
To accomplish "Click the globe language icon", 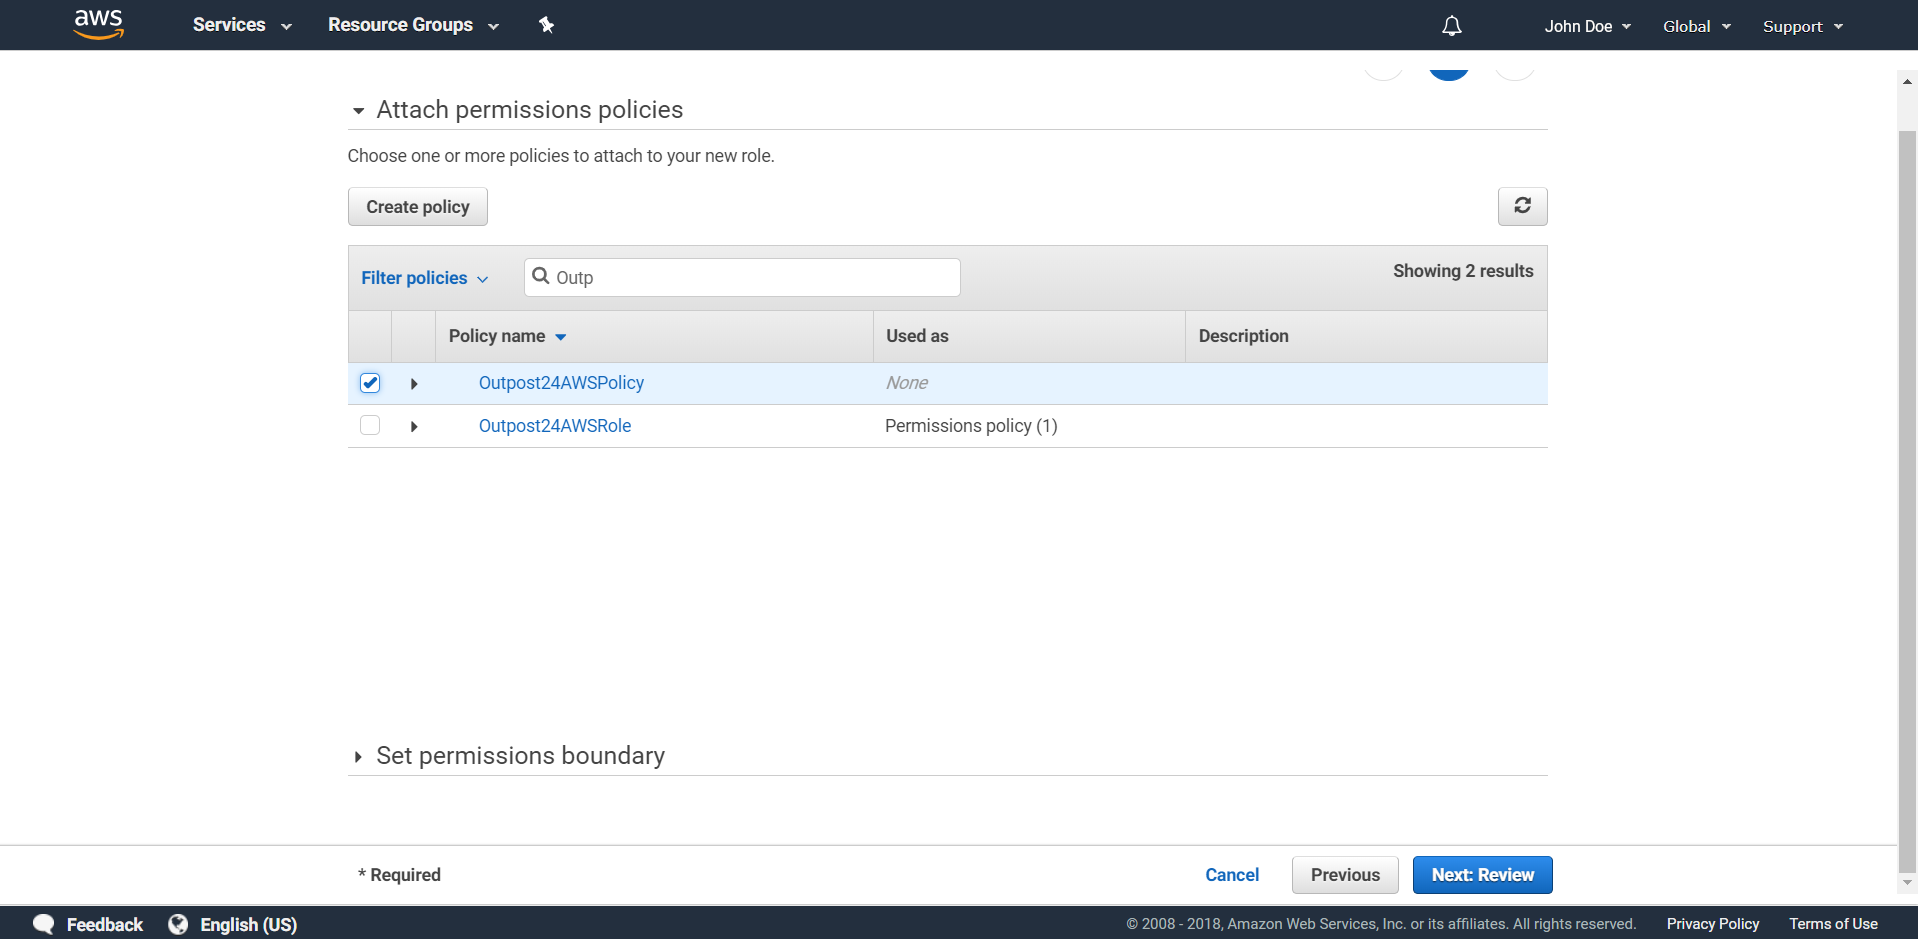I will click(x=178, y=924).
